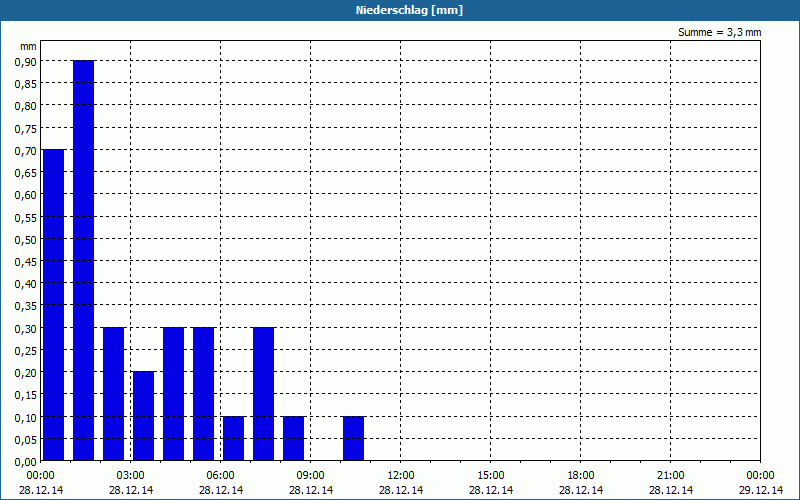The height and width of the screenshot is (500, 800).
Task: Select the 0,40 y-axis label
Action: (x=26, y=284)
